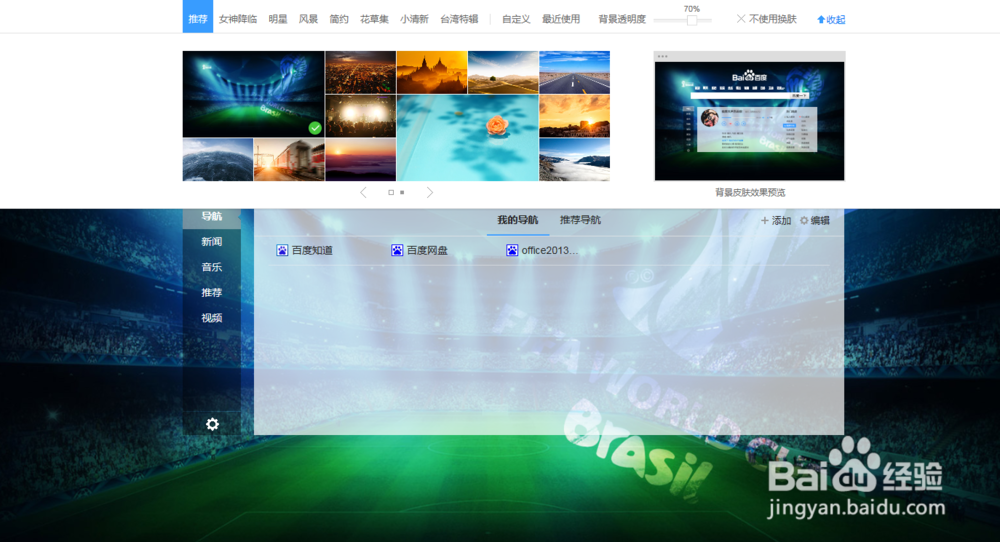Select the ocean wave skin thumbnail
Viewport: 1000px width, 542px height.
click(217, 159)
